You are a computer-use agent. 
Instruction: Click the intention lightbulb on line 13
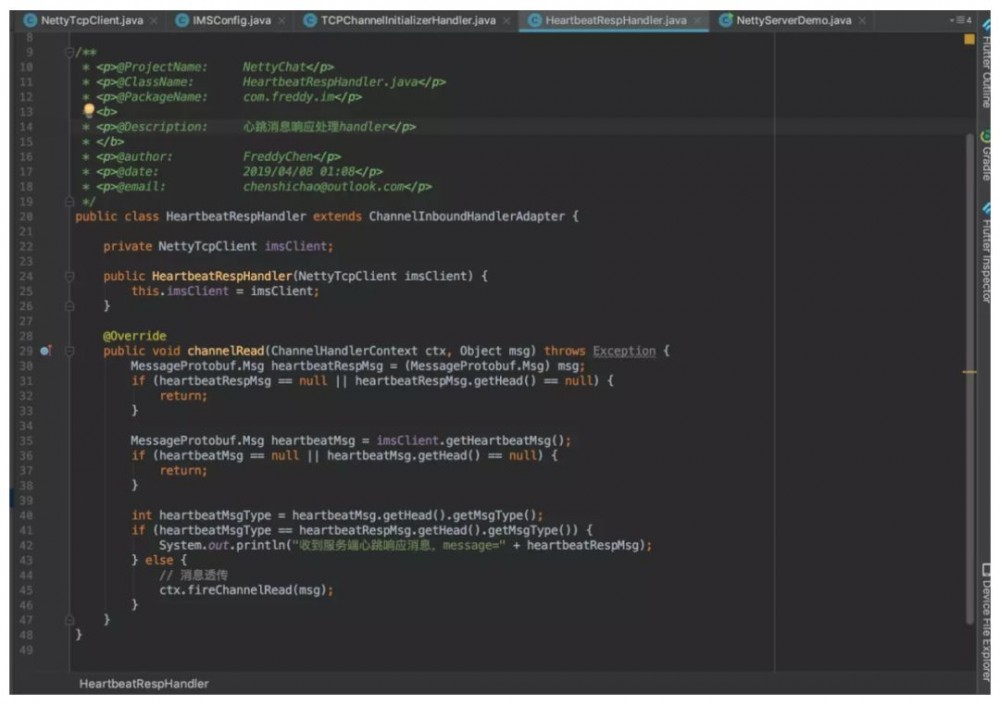(x=89, y=110)
